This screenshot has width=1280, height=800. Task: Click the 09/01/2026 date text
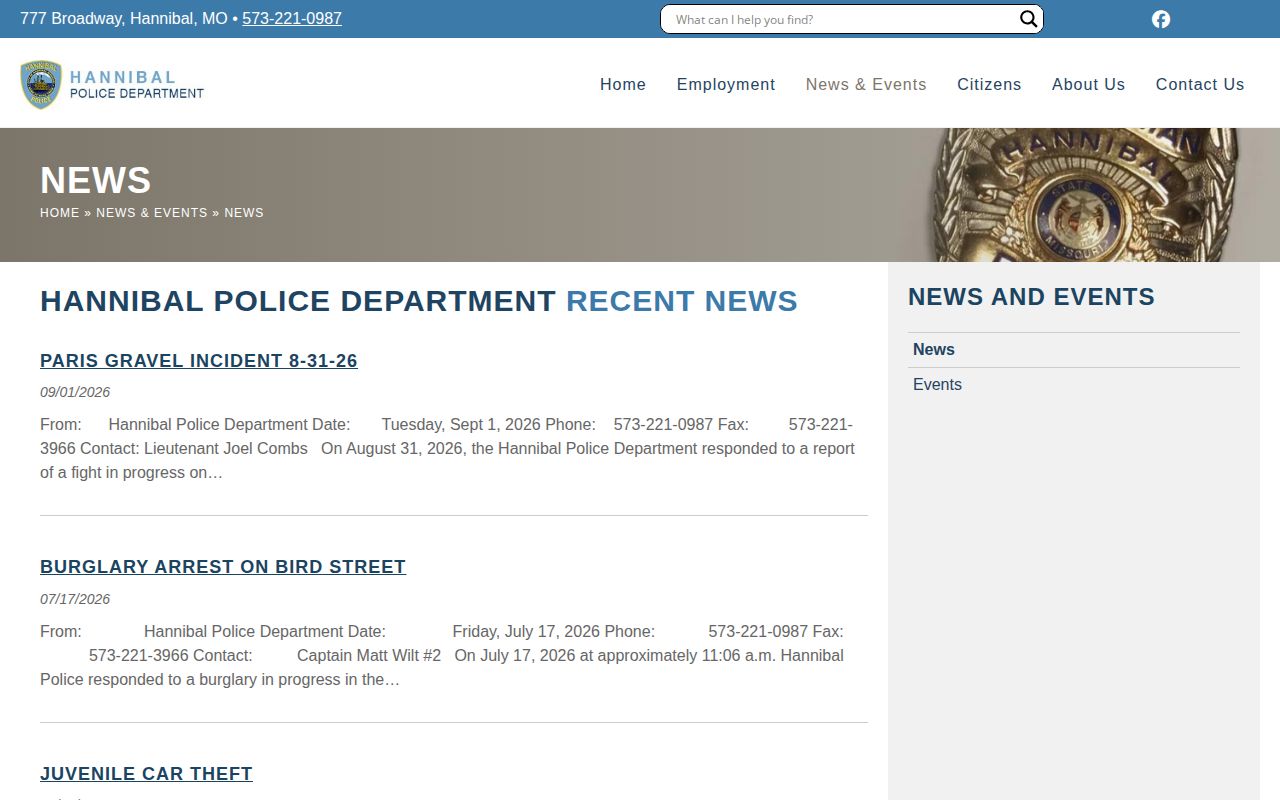click(75, 392)
